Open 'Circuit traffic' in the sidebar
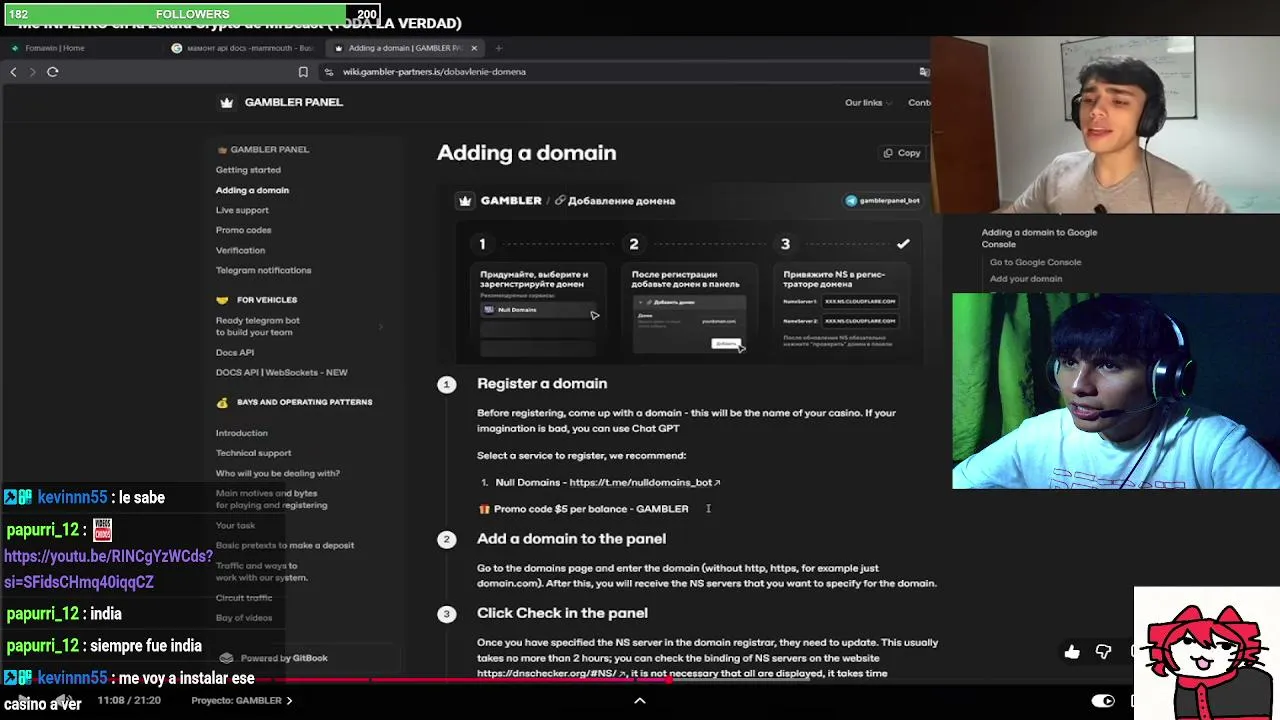The image size is (1280, 720). pyautogui.click(x=244, y=598)
